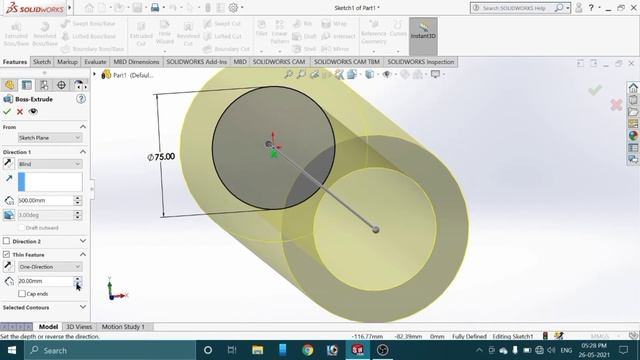Check the Cap ends checkbox
The height and width of the screenshot is (360, 640).
tap(22, 293)
